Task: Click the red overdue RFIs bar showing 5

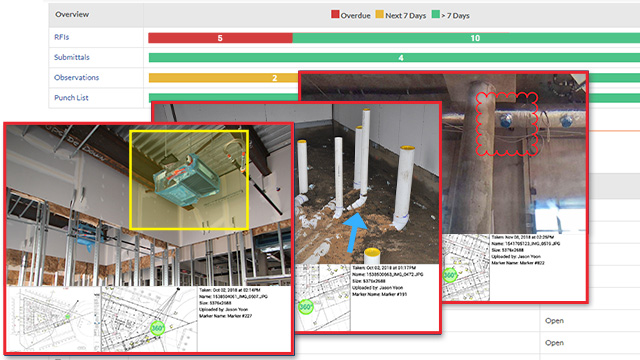Action: (x=220, y=38)
